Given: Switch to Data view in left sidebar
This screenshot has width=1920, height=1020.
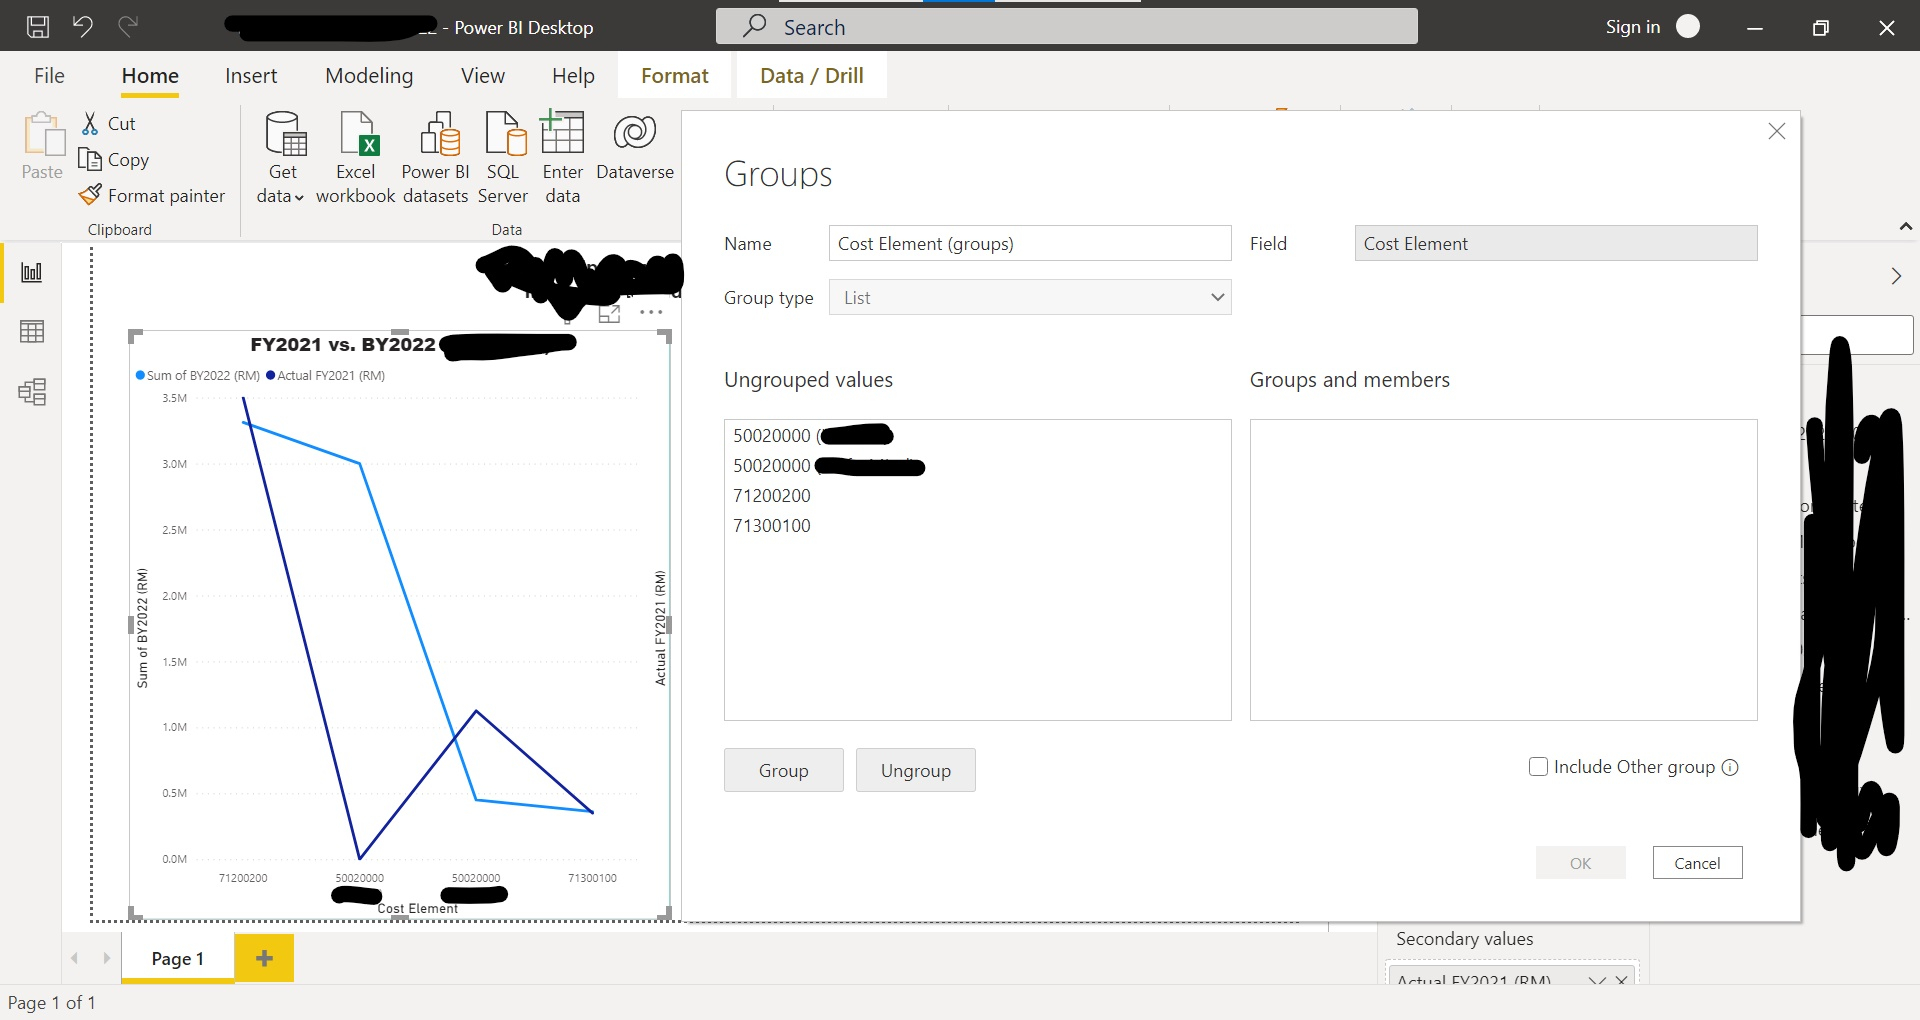Looking at the screenshot, I should tap(32, 331).
